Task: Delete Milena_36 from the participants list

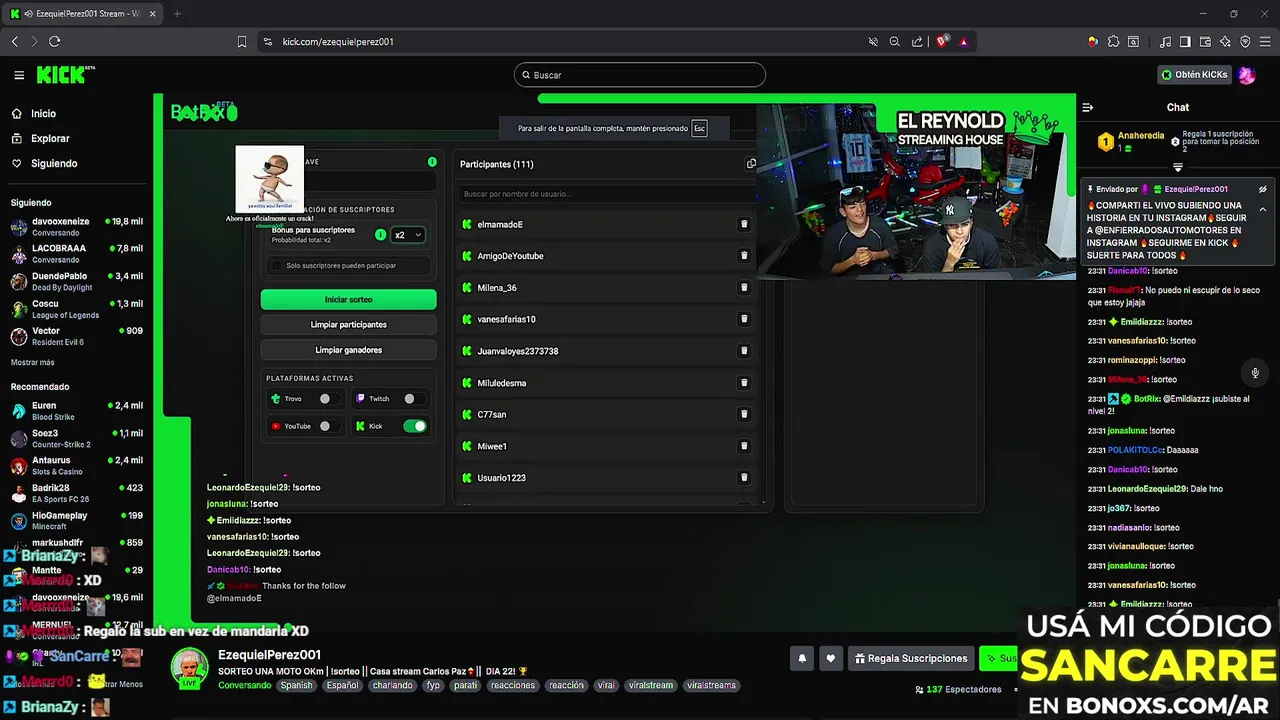Action: point(744,287)
